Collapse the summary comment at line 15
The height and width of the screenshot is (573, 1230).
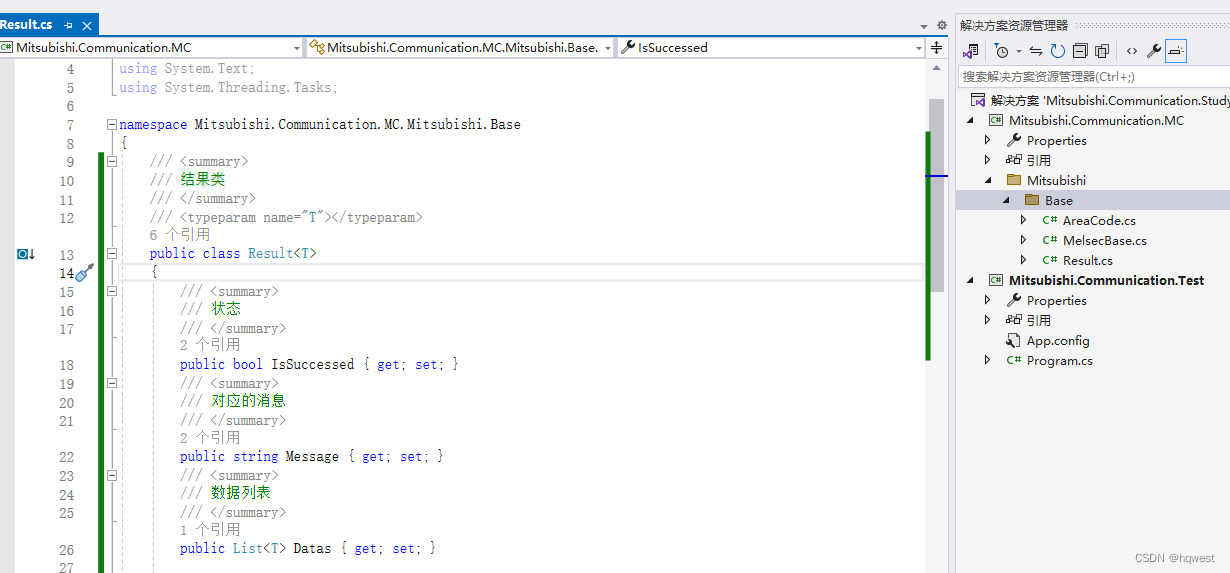(x=111, y=292)
